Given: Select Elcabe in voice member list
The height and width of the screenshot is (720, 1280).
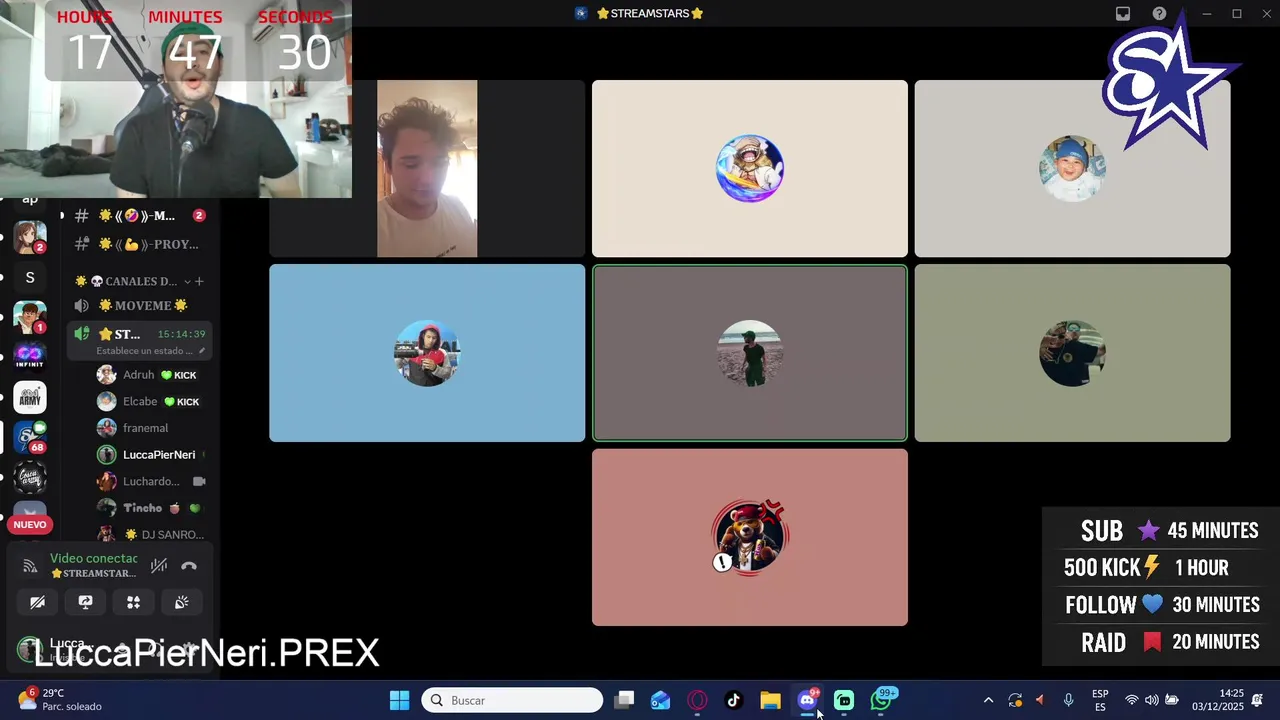Looking at the screenshot, I should pos(150,401).
